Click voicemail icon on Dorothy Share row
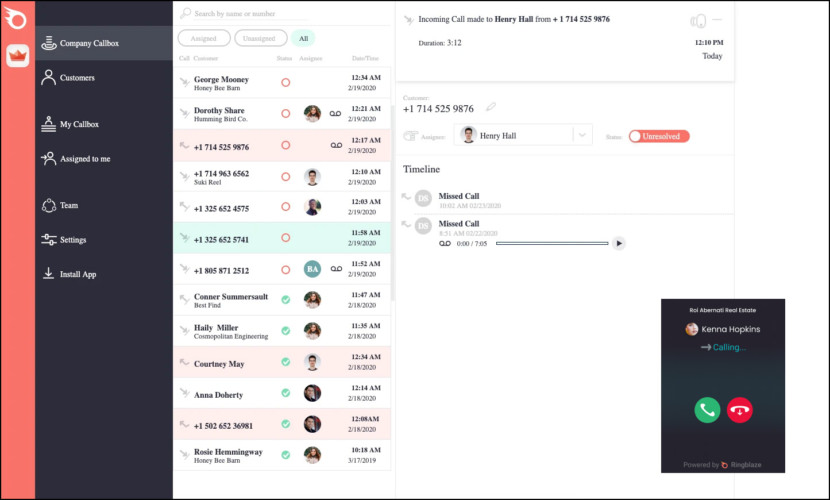 [x=335, y=114]
